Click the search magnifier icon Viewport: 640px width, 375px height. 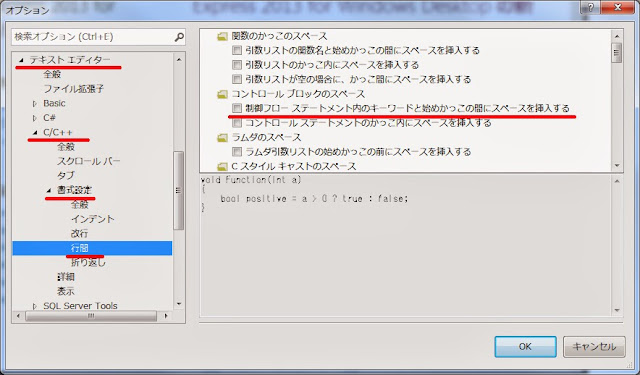coord(179,37)
